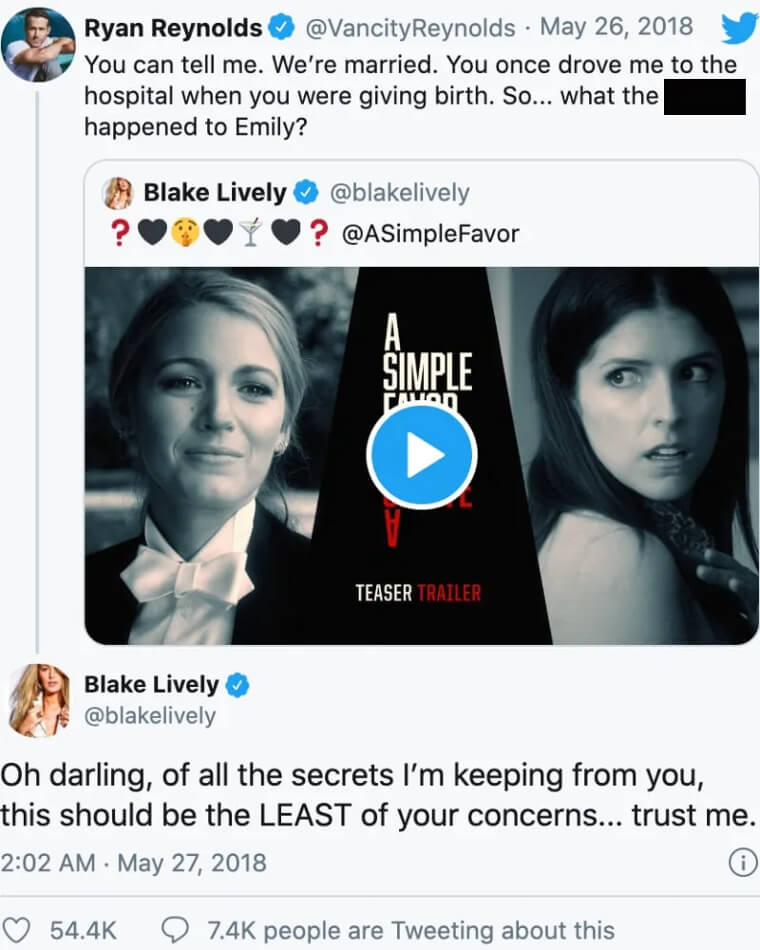Open the tweet info icon
The image size is (760, 950).
pos(741,863)
